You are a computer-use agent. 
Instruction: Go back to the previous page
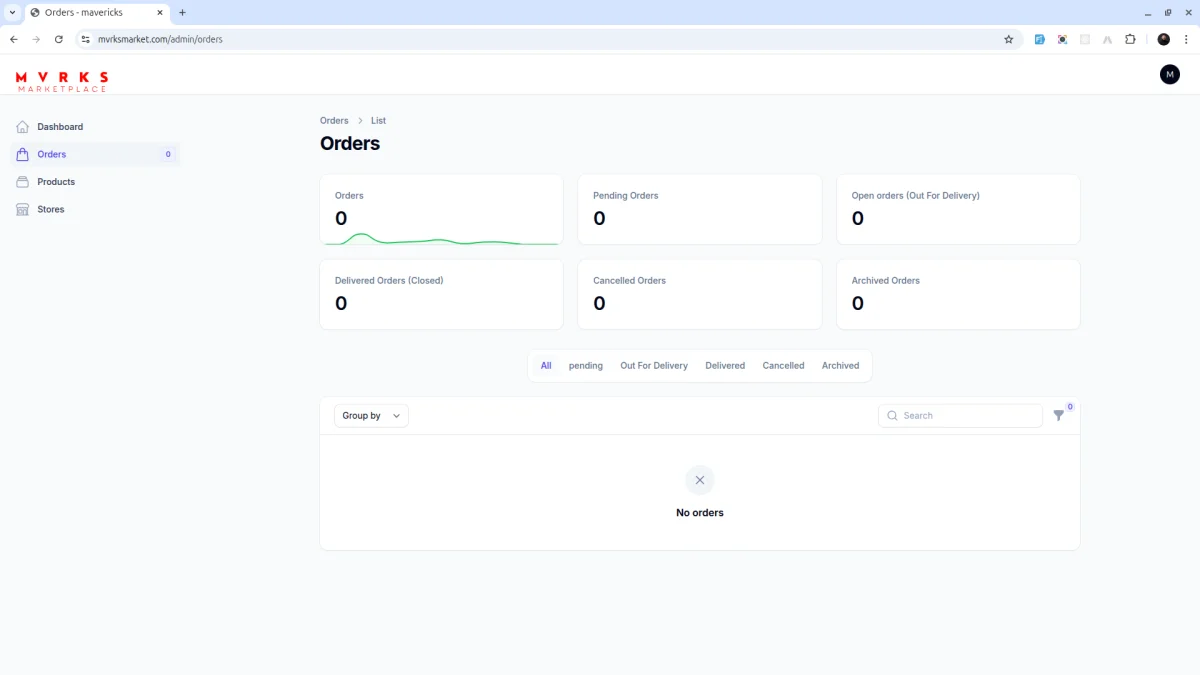click(14, 39)
